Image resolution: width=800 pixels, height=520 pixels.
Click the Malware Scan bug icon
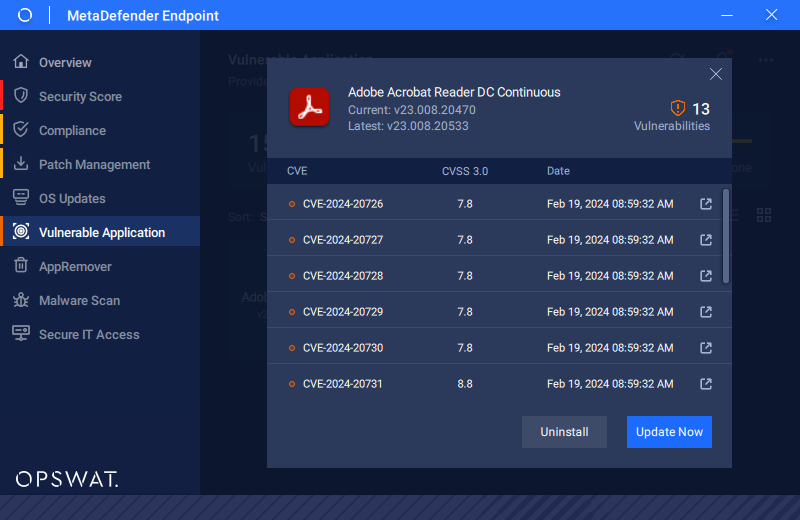pyautogui.click(x=21, y=300)
